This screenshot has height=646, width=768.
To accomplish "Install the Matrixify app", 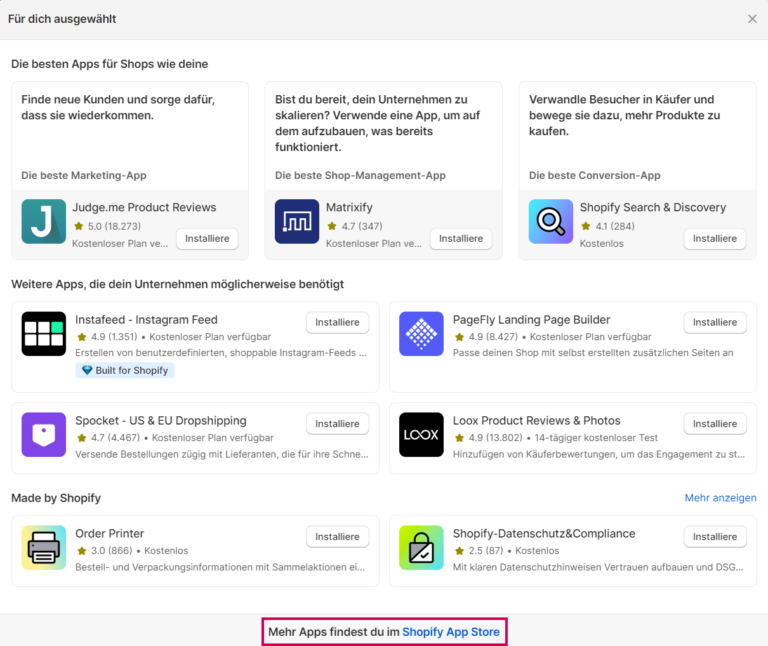I will tap(461, 239).
